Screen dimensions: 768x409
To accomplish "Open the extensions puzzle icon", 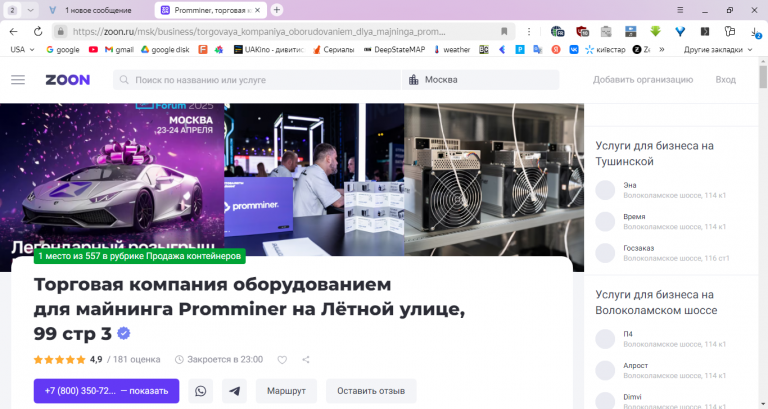I will click(x=730, y=31).
